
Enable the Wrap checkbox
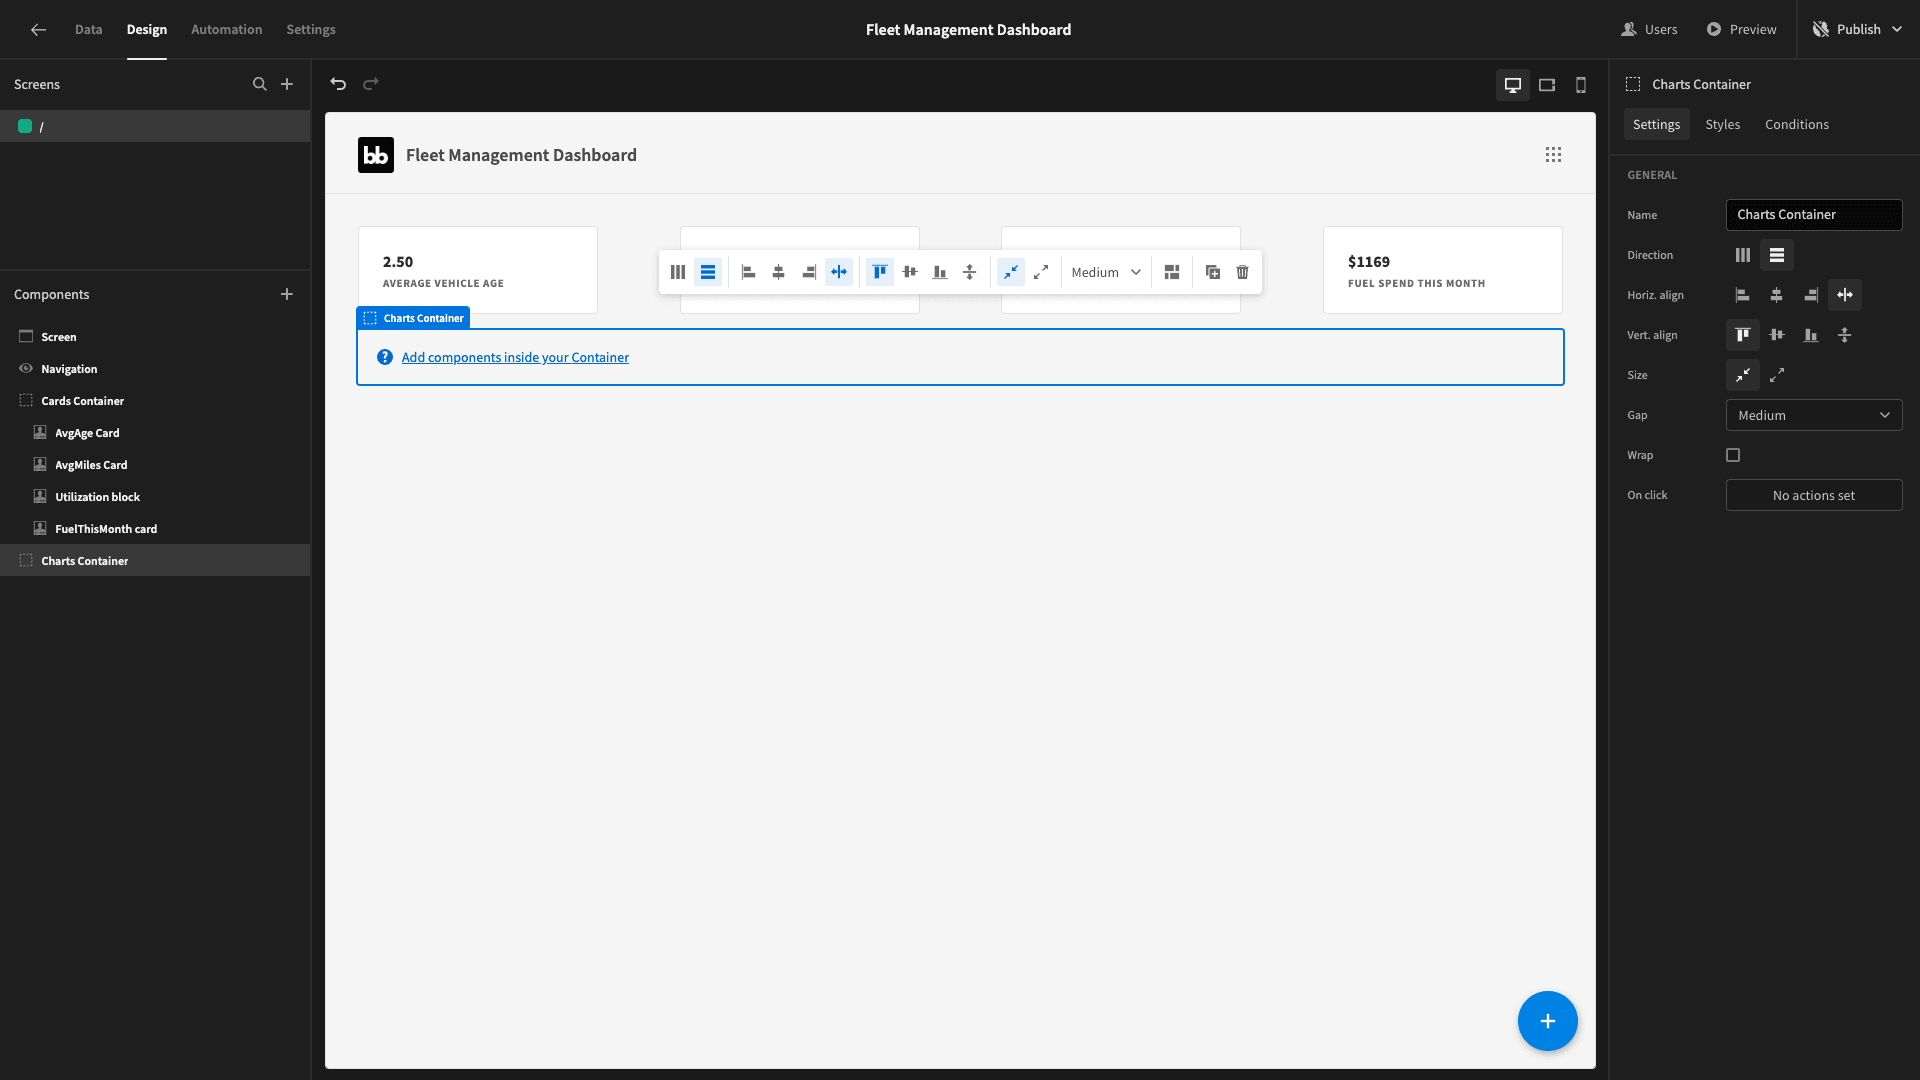pyautogui.click(x=1733, y=455)
